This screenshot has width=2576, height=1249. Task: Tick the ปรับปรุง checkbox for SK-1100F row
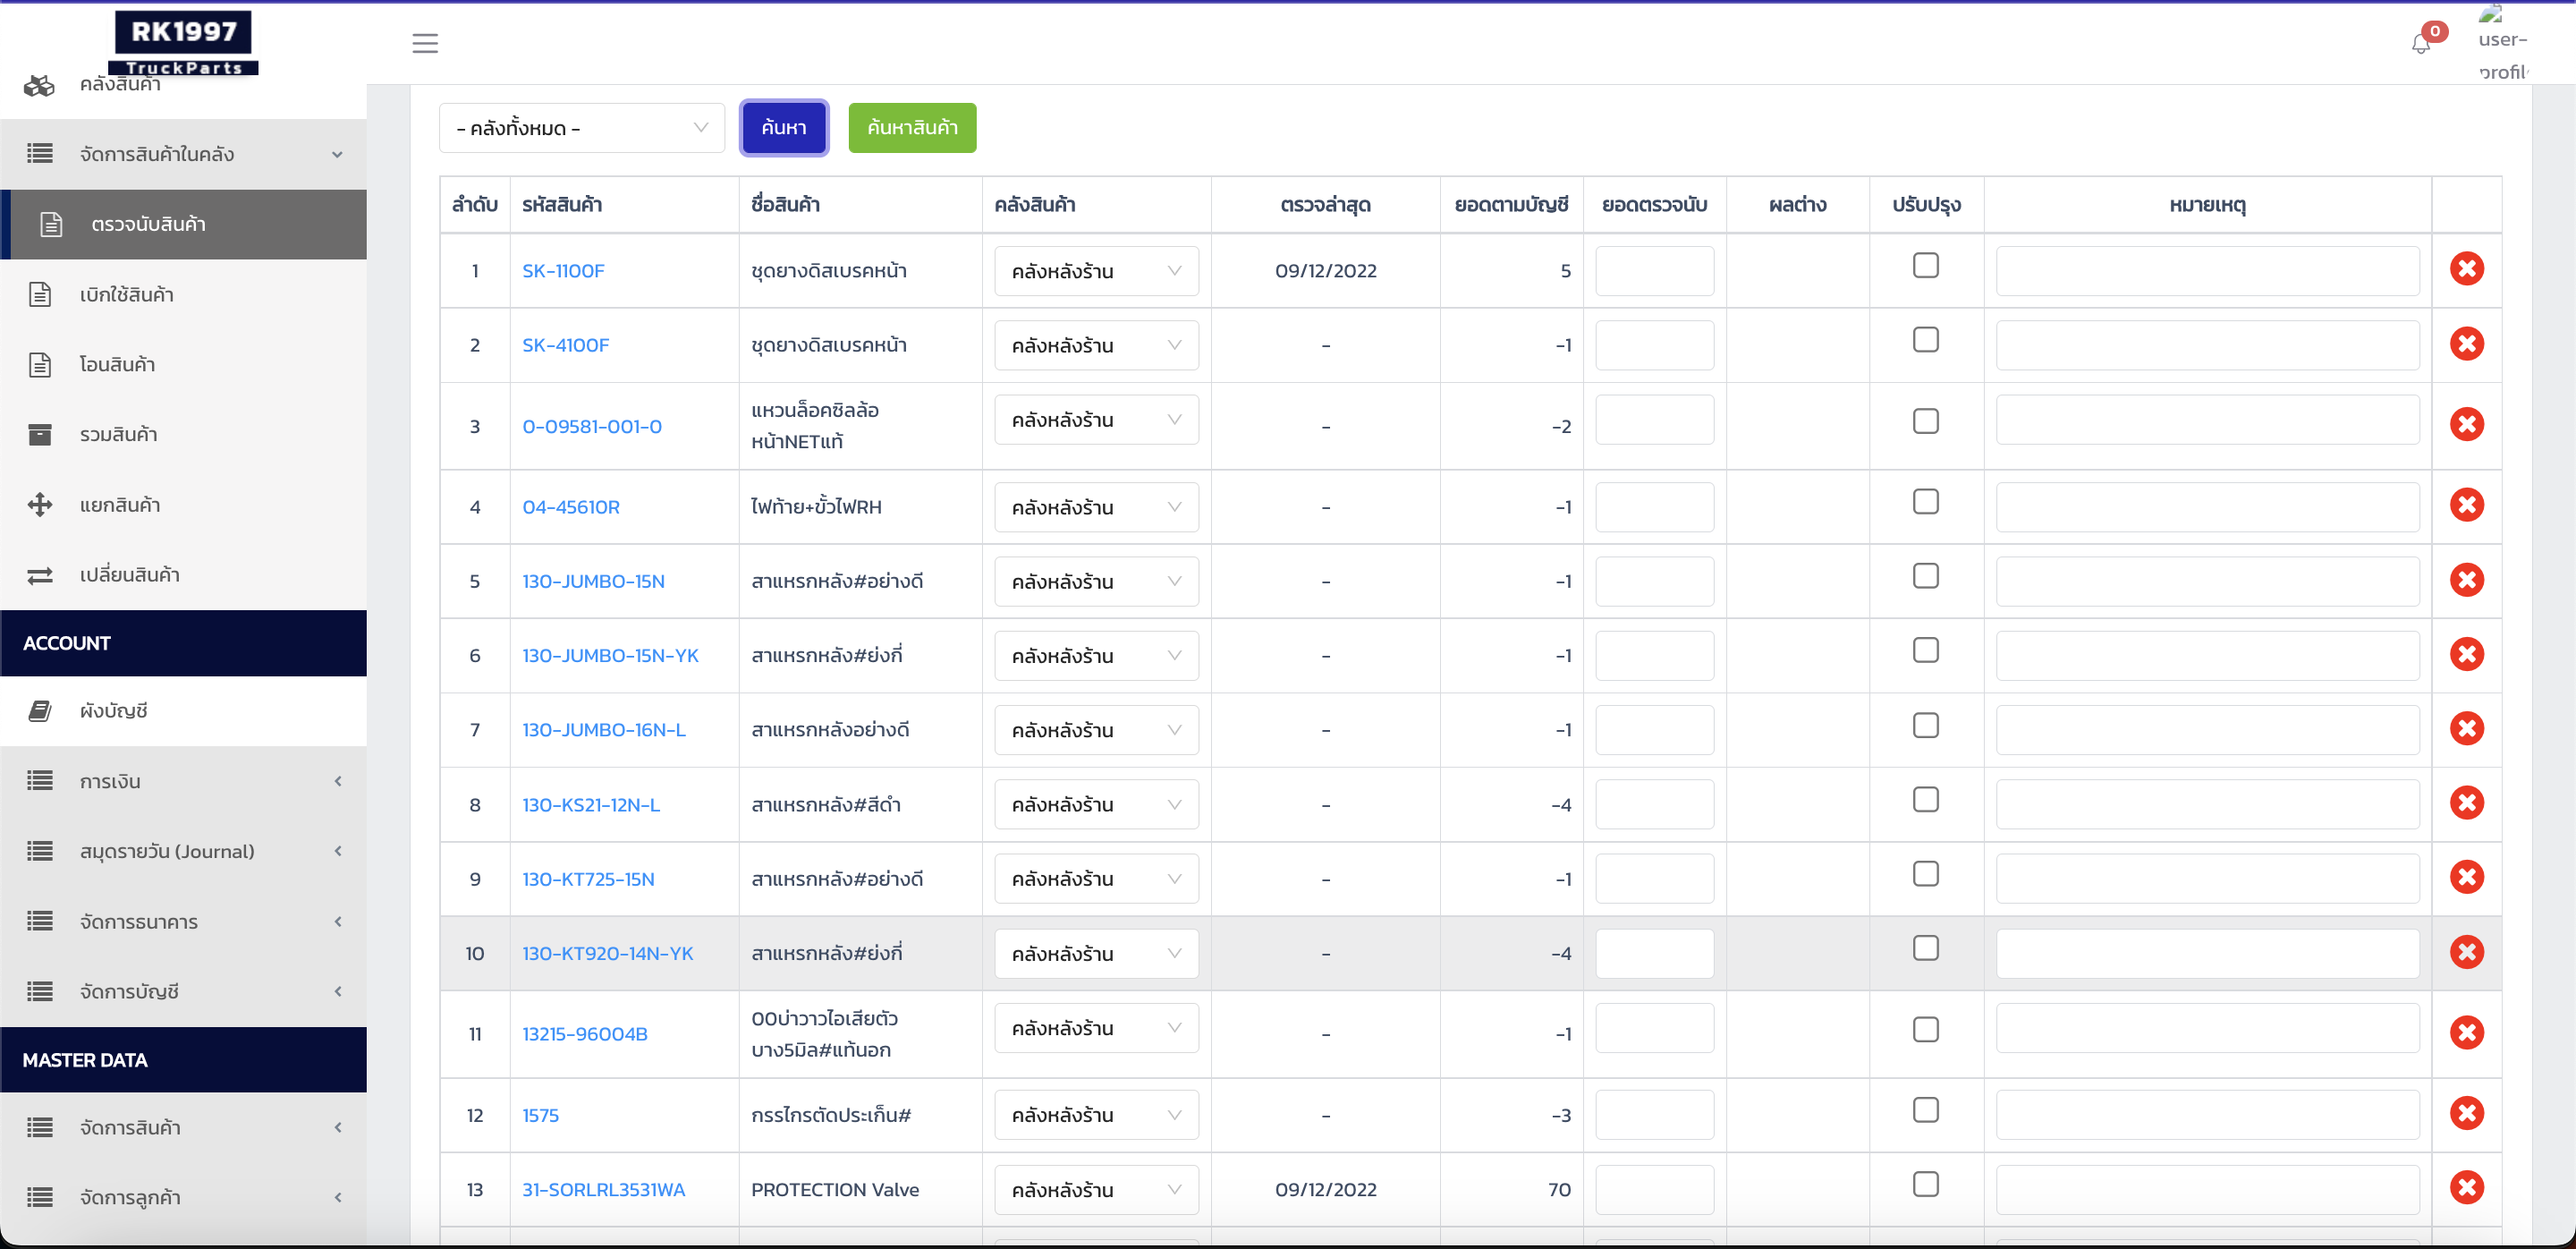coord(1925,266)
